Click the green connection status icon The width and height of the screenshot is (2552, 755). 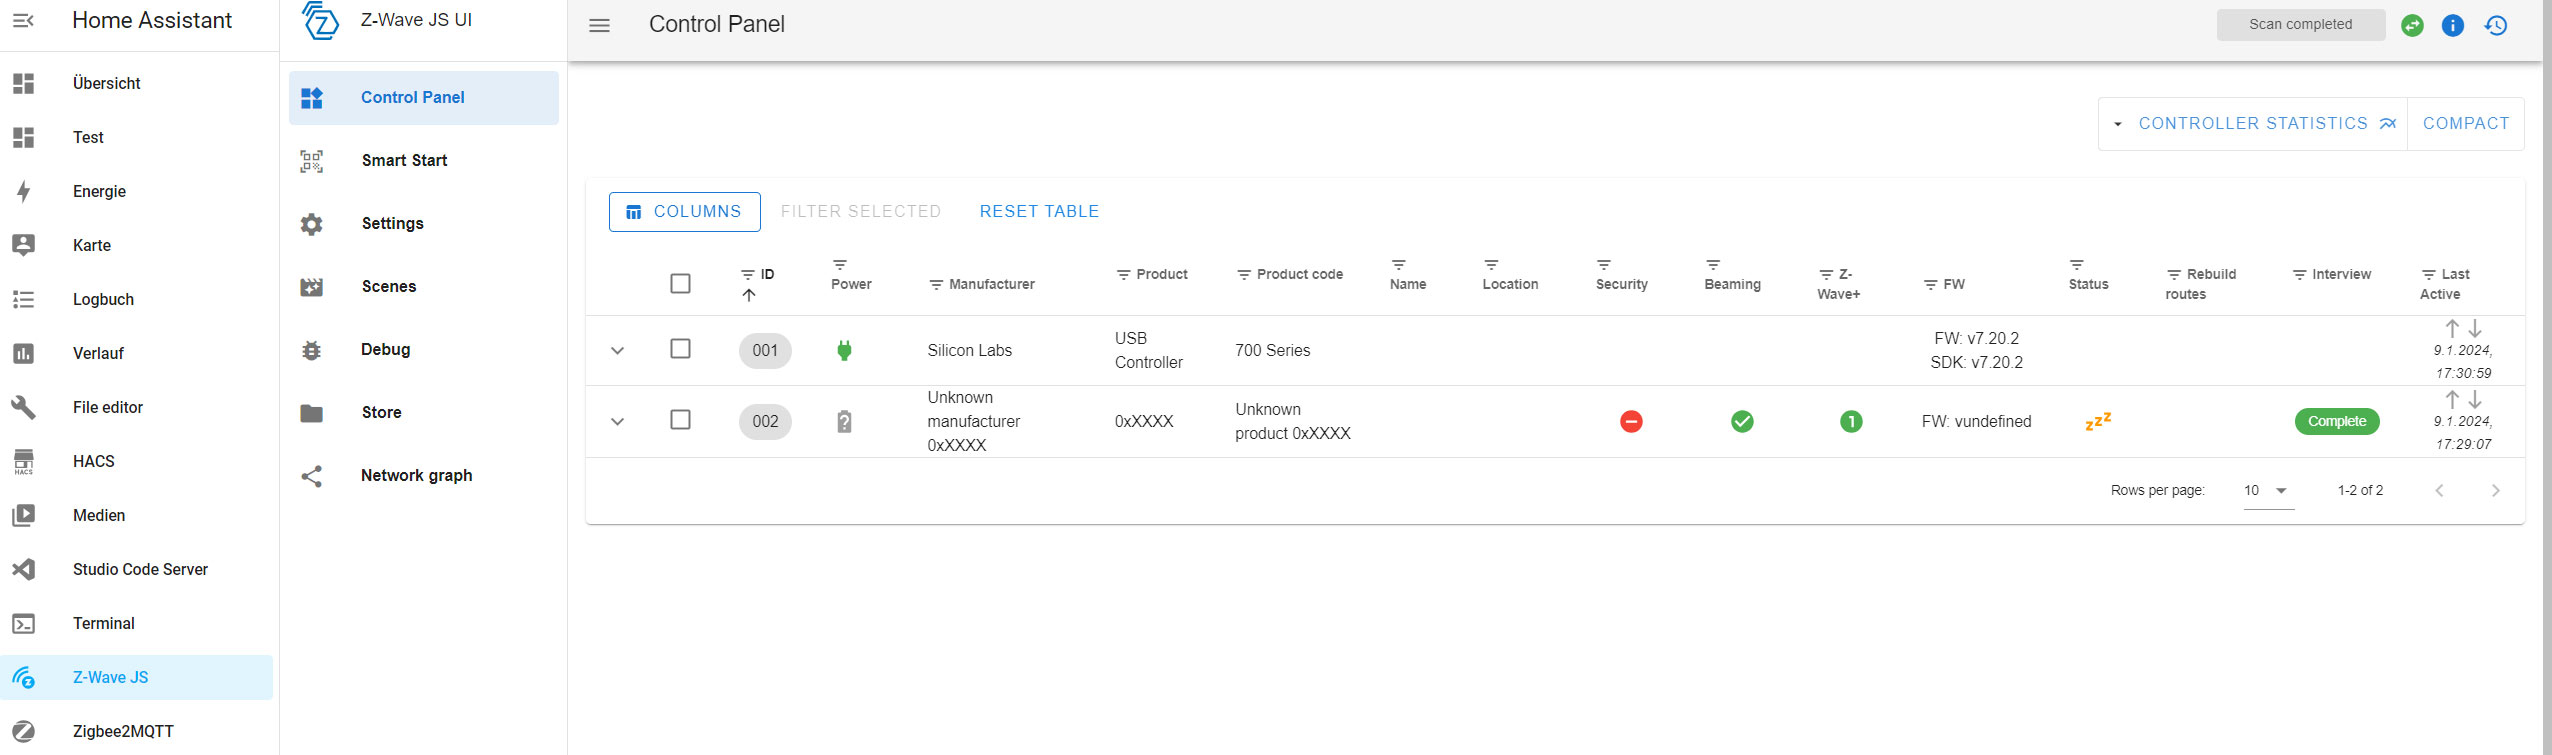(2412, 25)
